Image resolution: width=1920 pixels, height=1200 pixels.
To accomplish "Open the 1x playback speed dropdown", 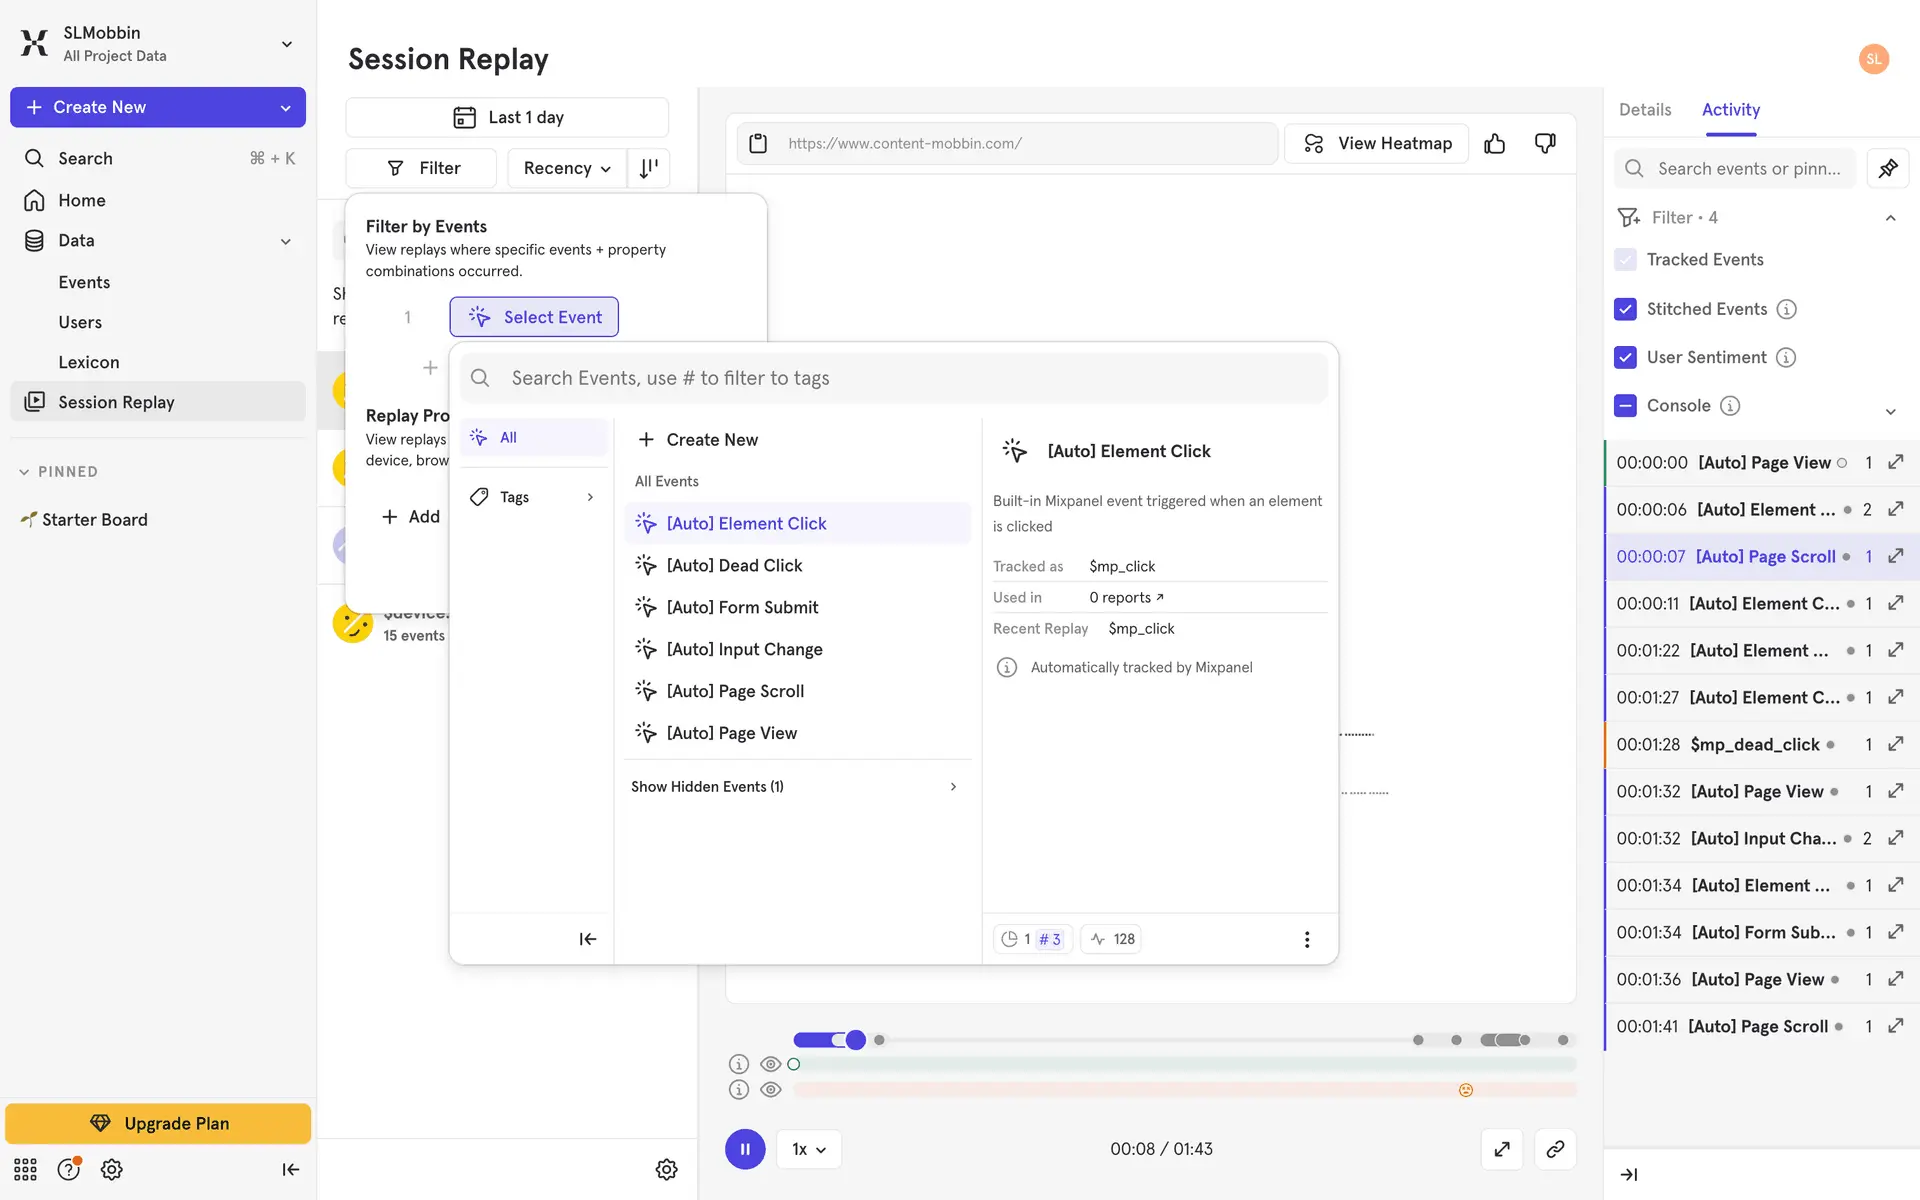I will click(x=808, y=1149).
